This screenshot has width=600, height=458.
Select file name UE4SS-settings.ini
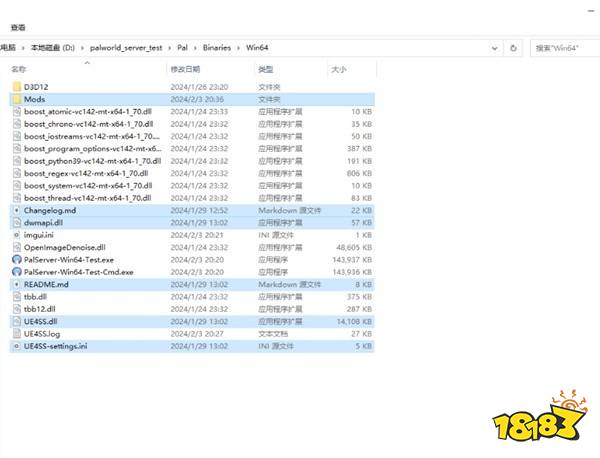tap(55, 346)
